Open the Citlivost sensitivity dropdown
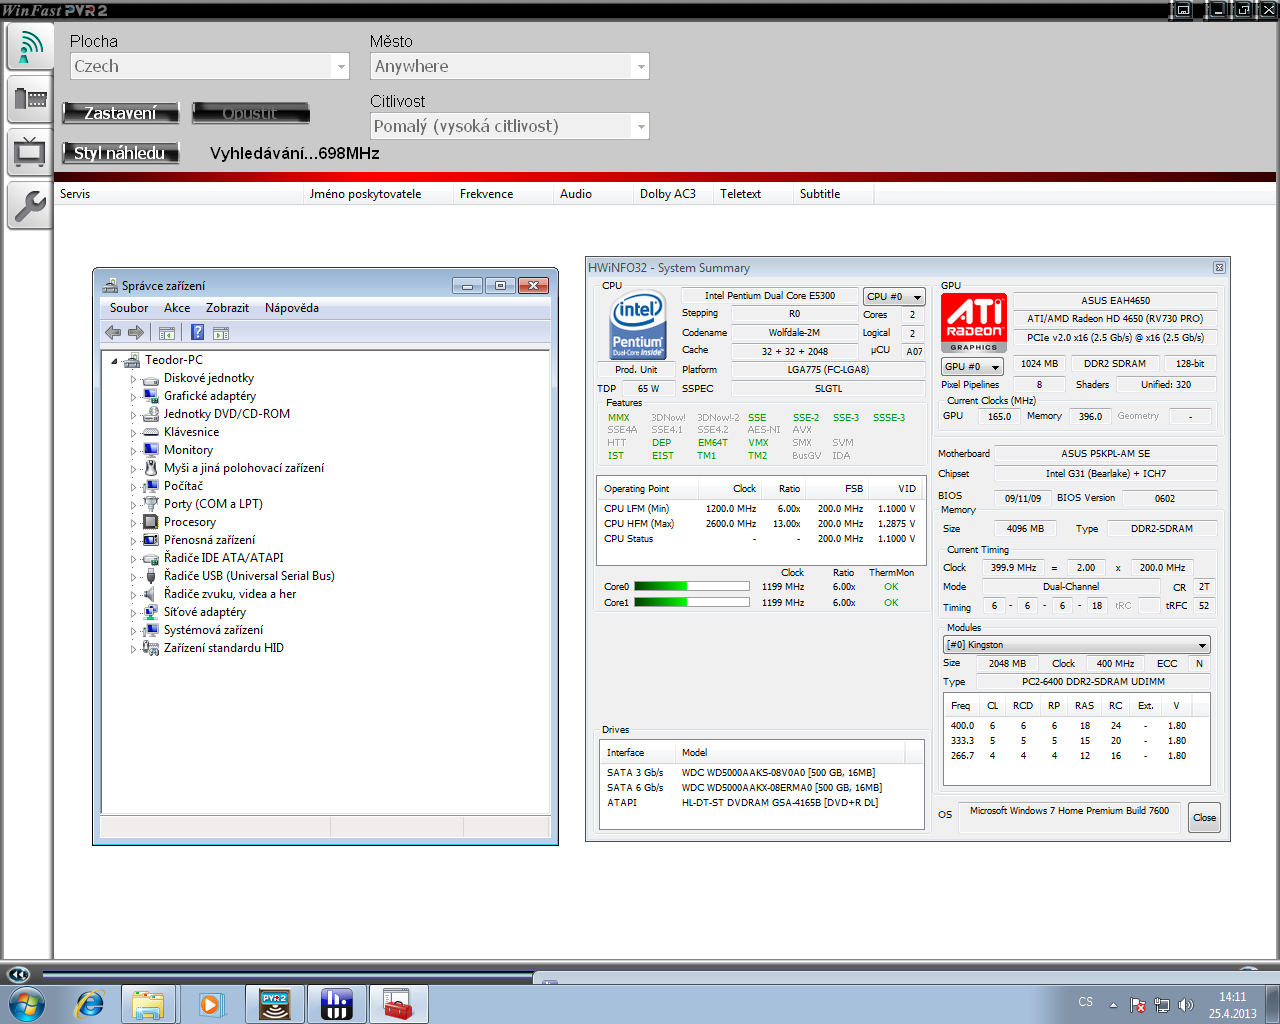The width and height of the screenshot is (1280, 1024). coord(510,126)
